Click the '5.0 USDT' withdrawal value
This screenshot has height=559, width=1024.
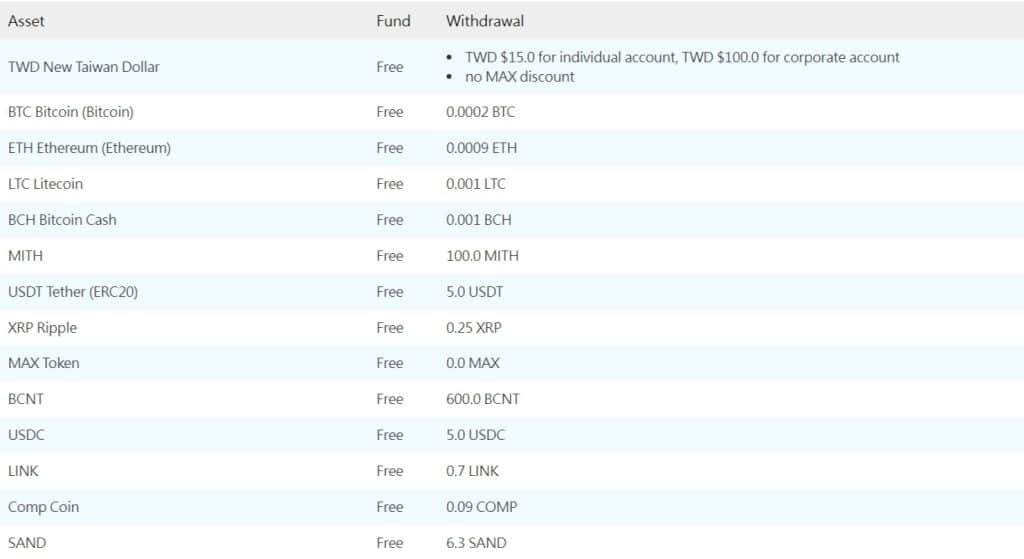475,291
